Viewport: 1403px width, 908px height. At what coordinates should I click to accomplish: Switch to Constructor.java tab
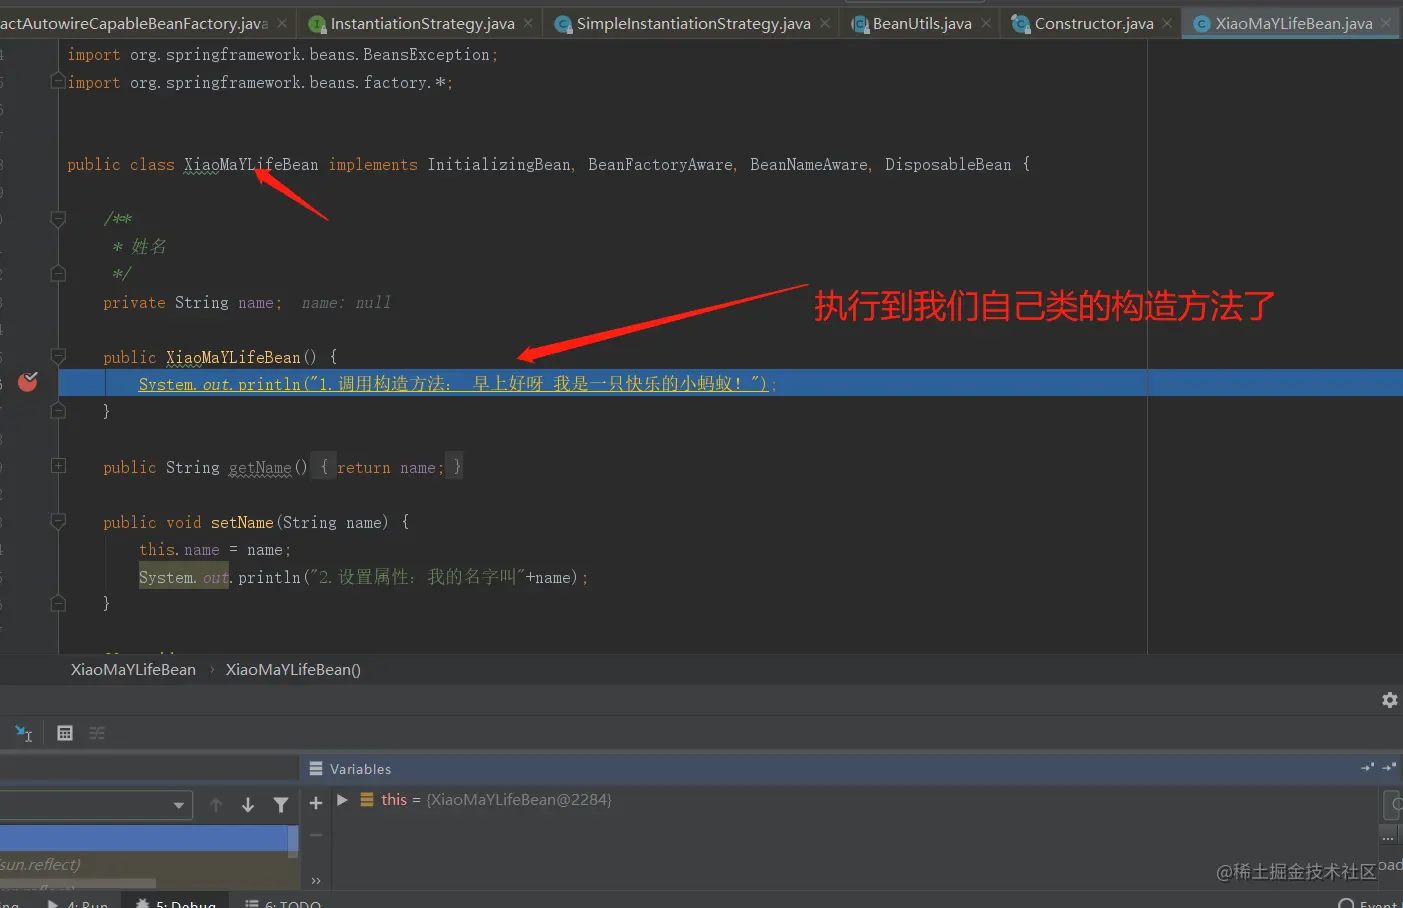click(1093, 23)
